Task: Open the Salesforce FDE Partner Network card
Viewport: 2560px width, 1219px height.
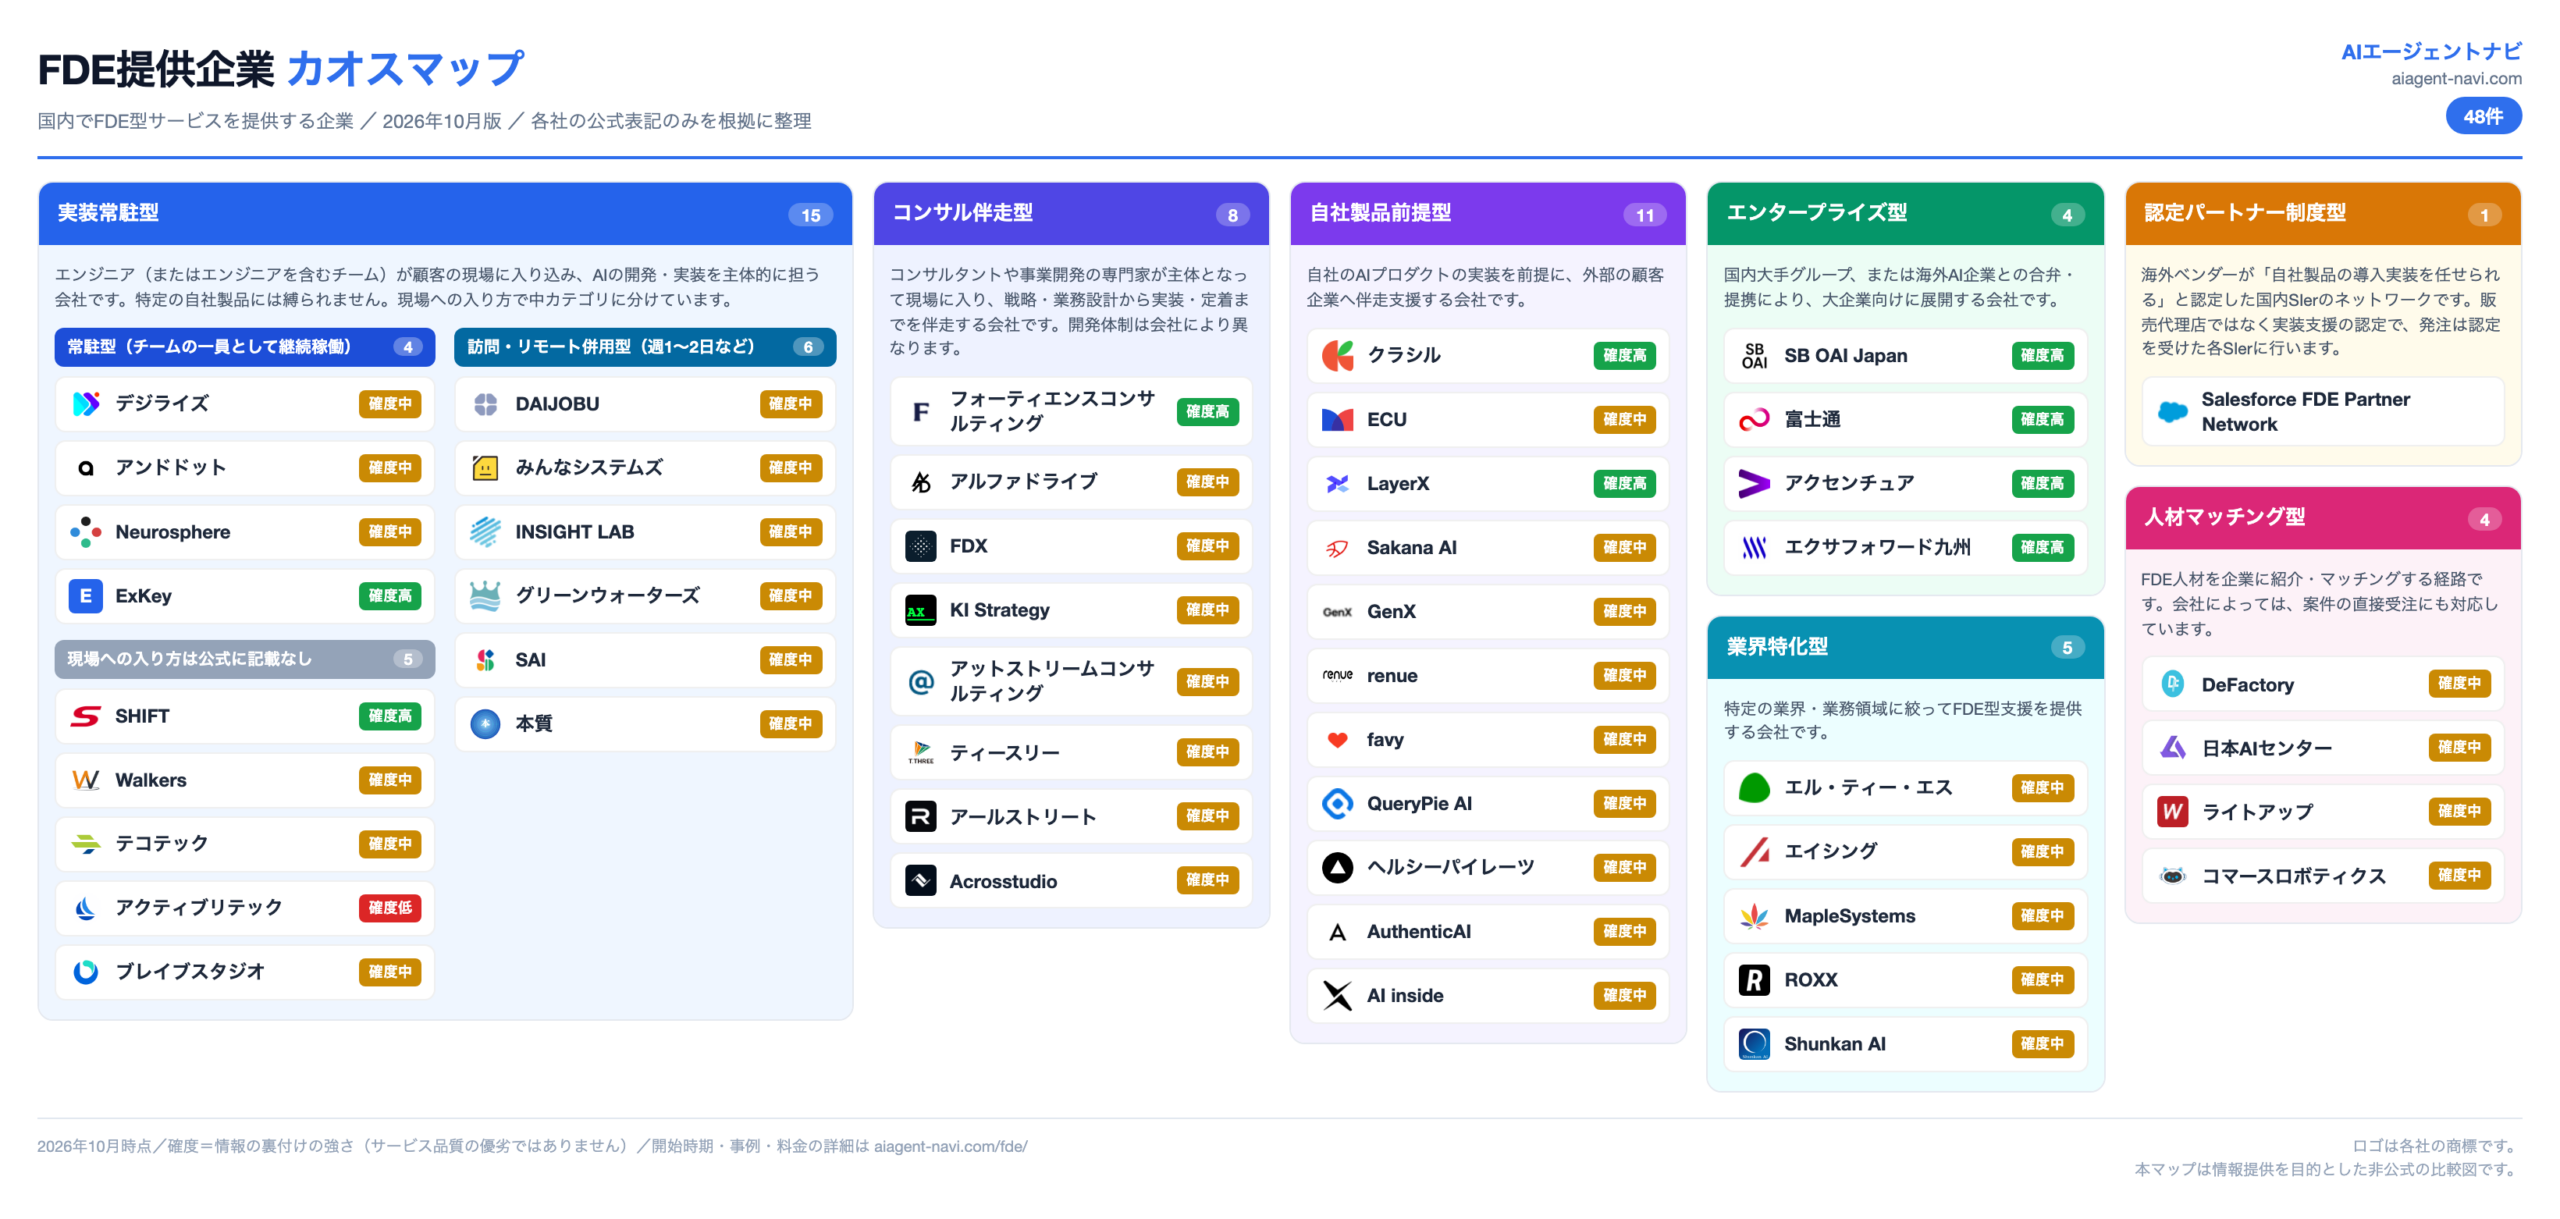Action: coord(2322,412)
